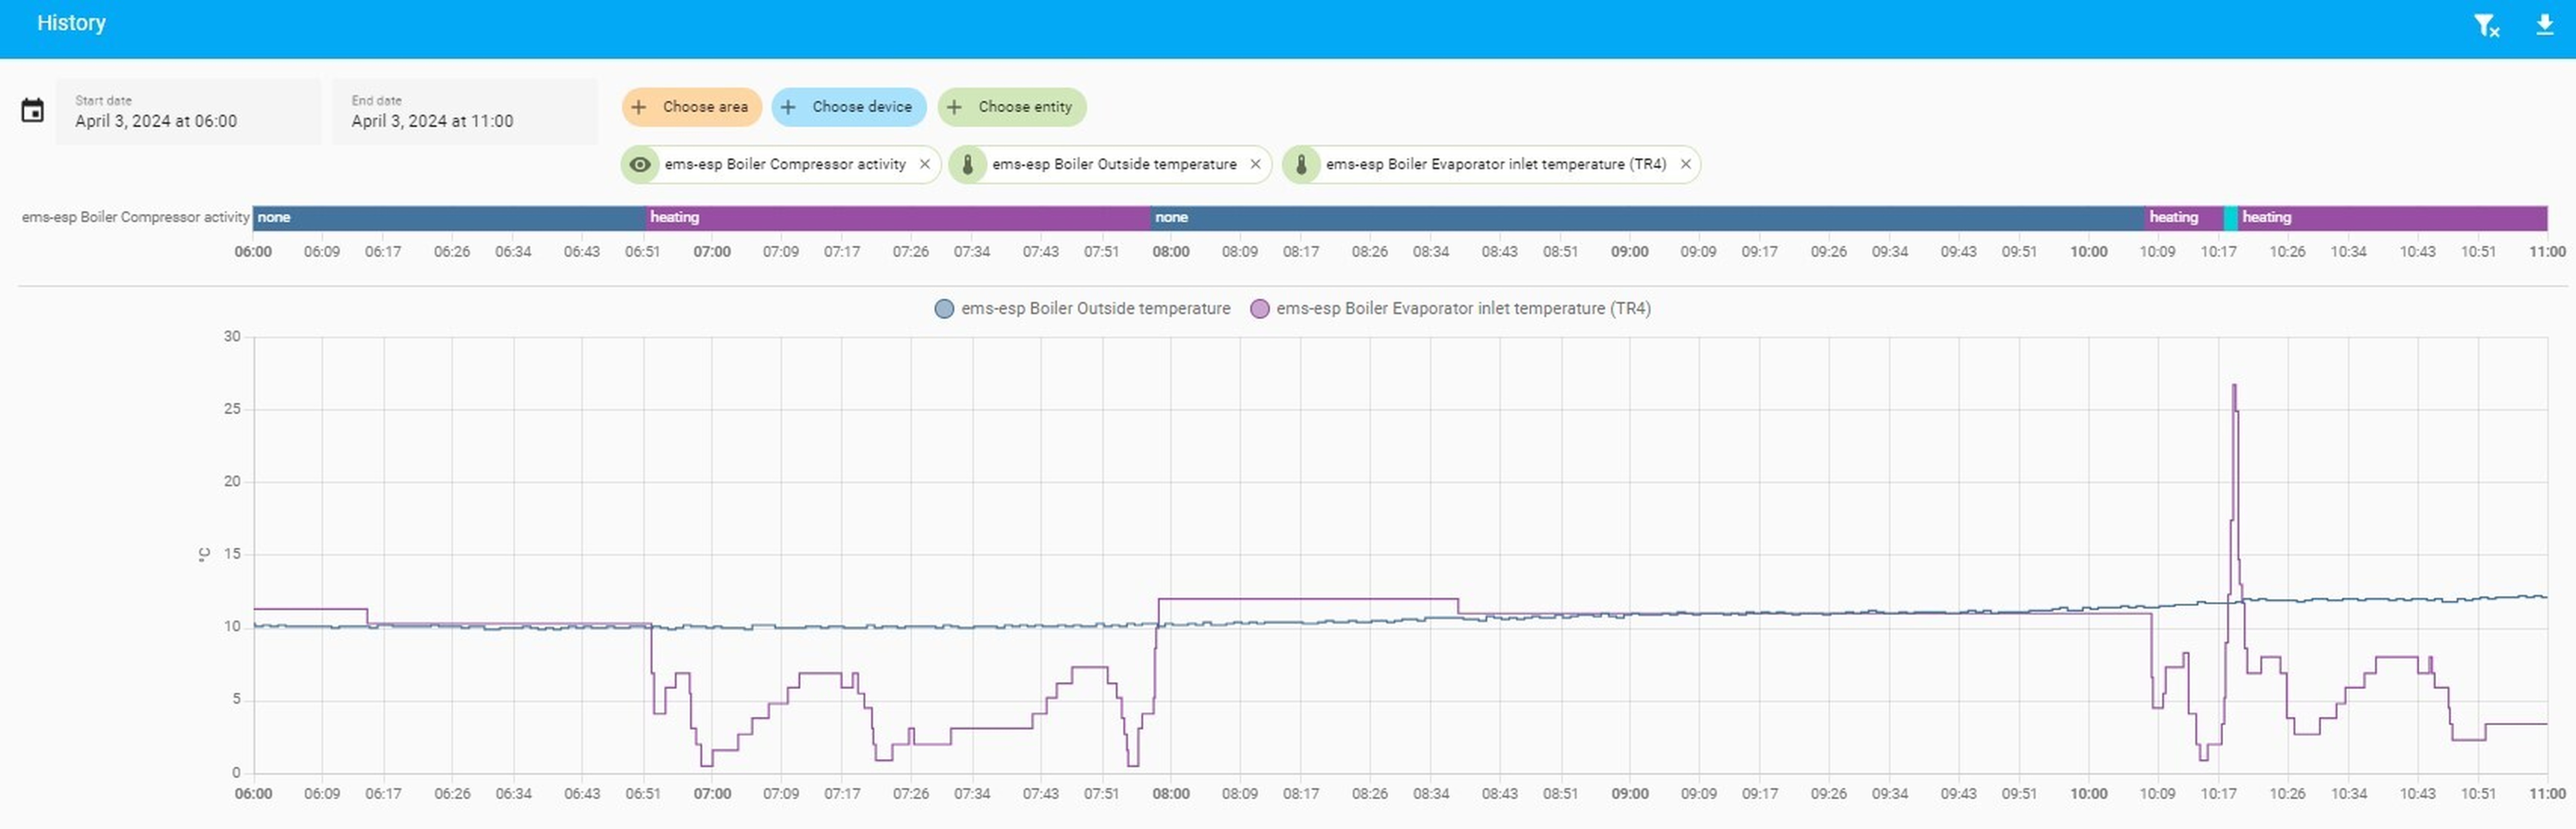Select first 'none' segment in compressor timeline
This screenshot has width=2576, height=829.
[449, 218]
